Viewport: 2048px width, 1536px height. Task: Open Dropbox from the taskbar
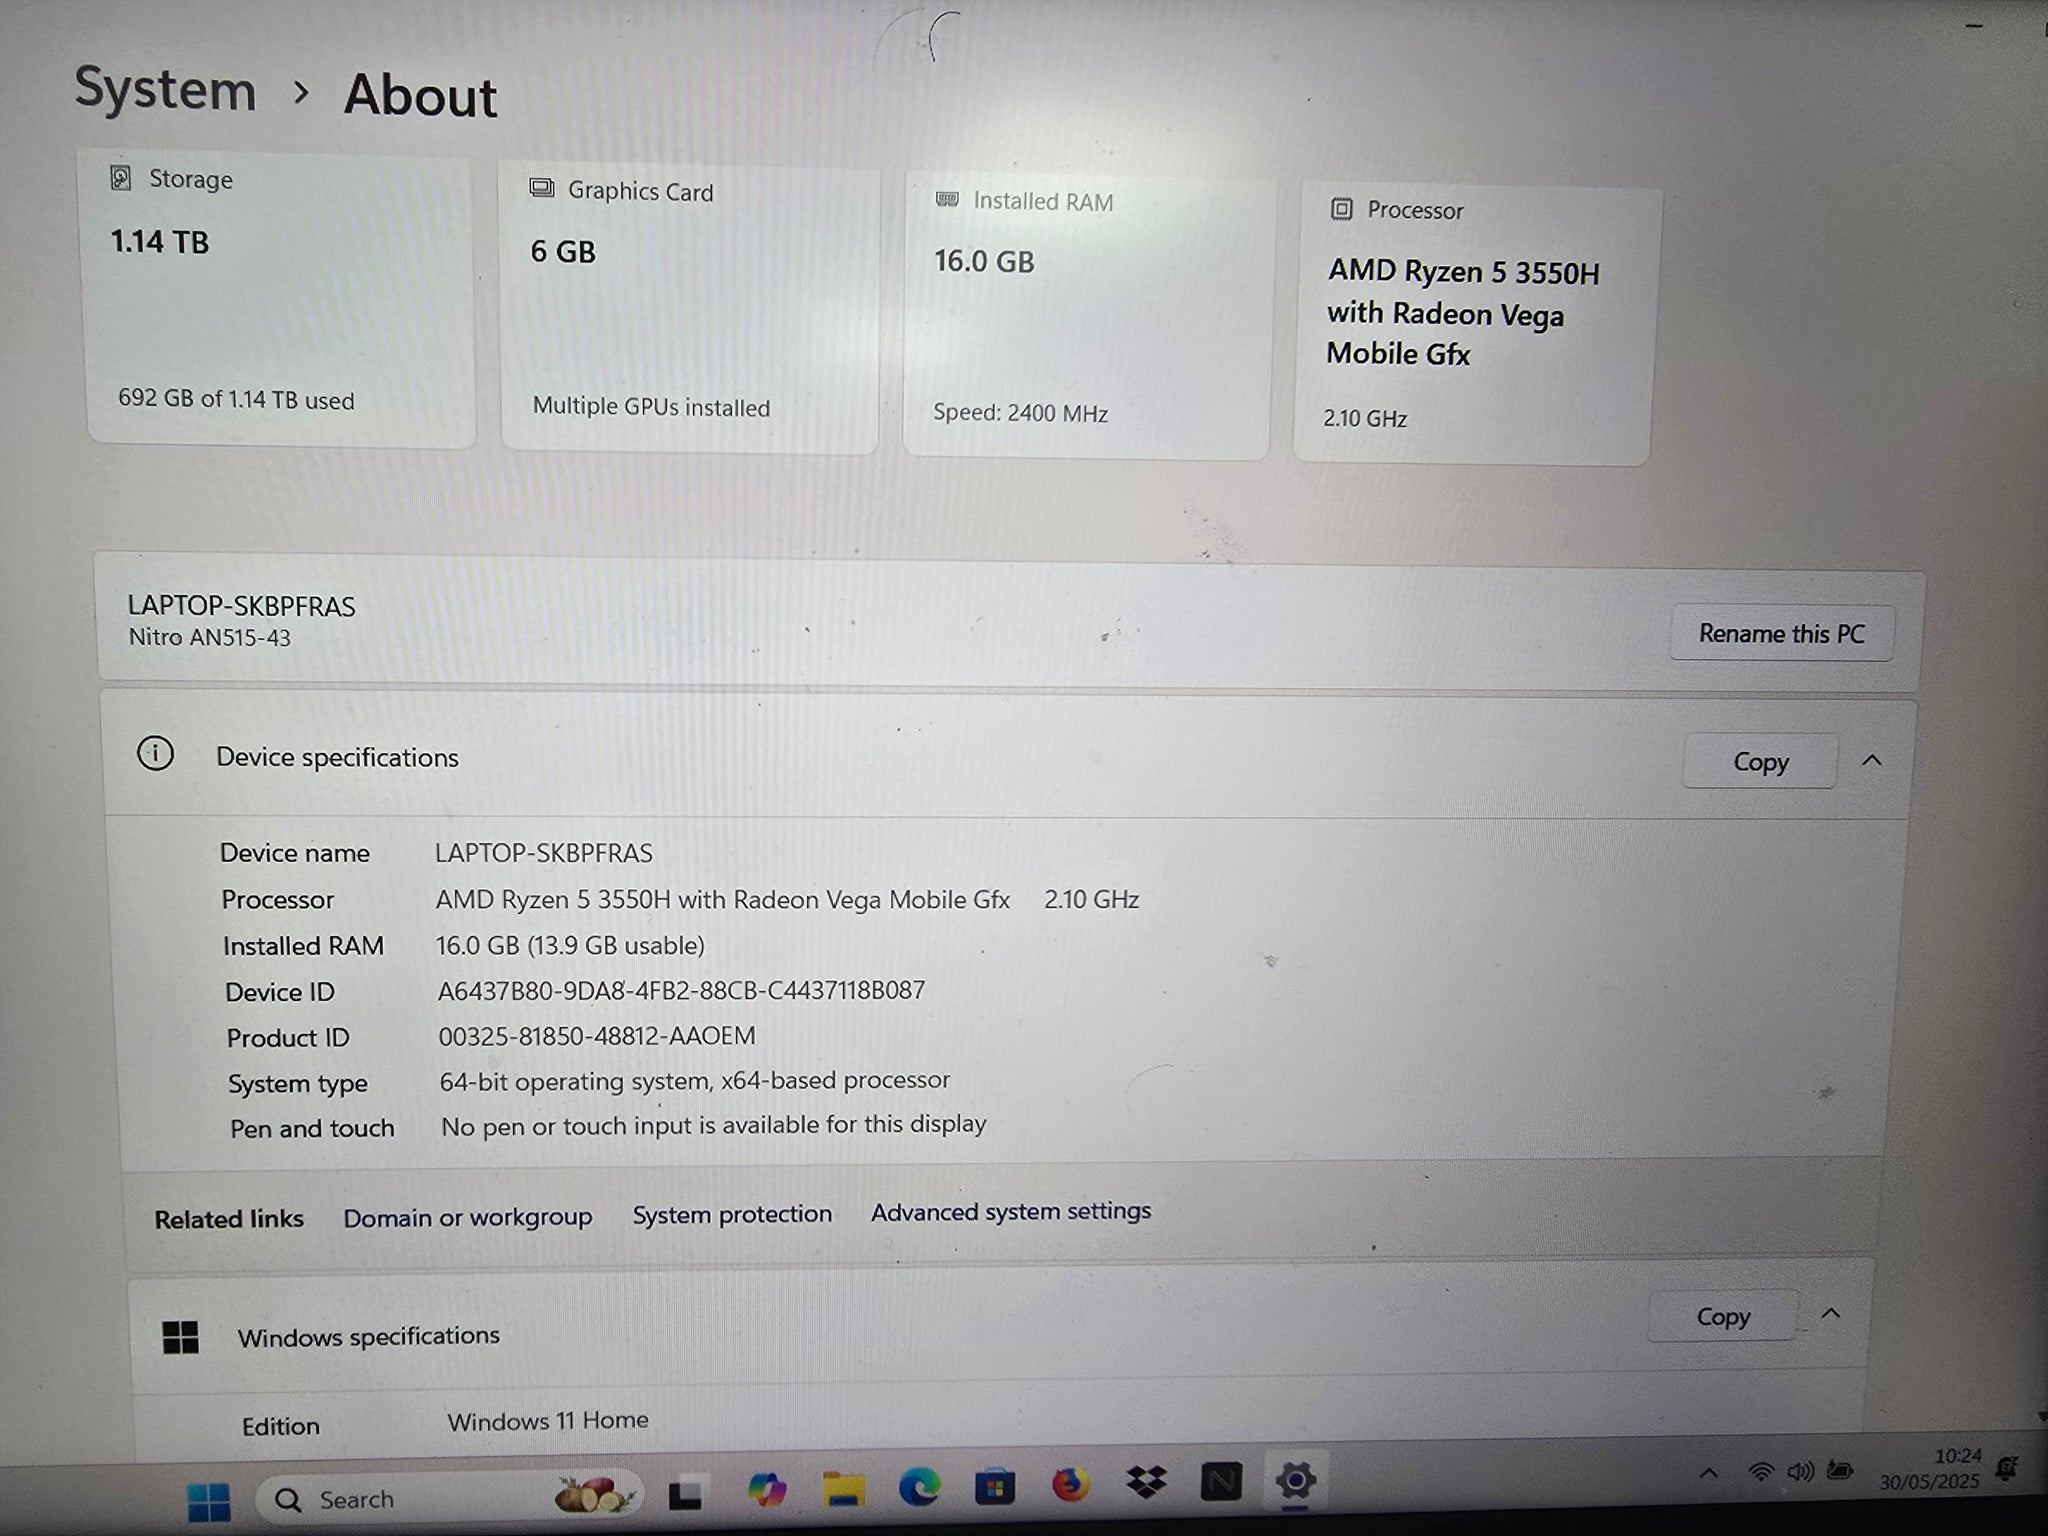1146,1482
